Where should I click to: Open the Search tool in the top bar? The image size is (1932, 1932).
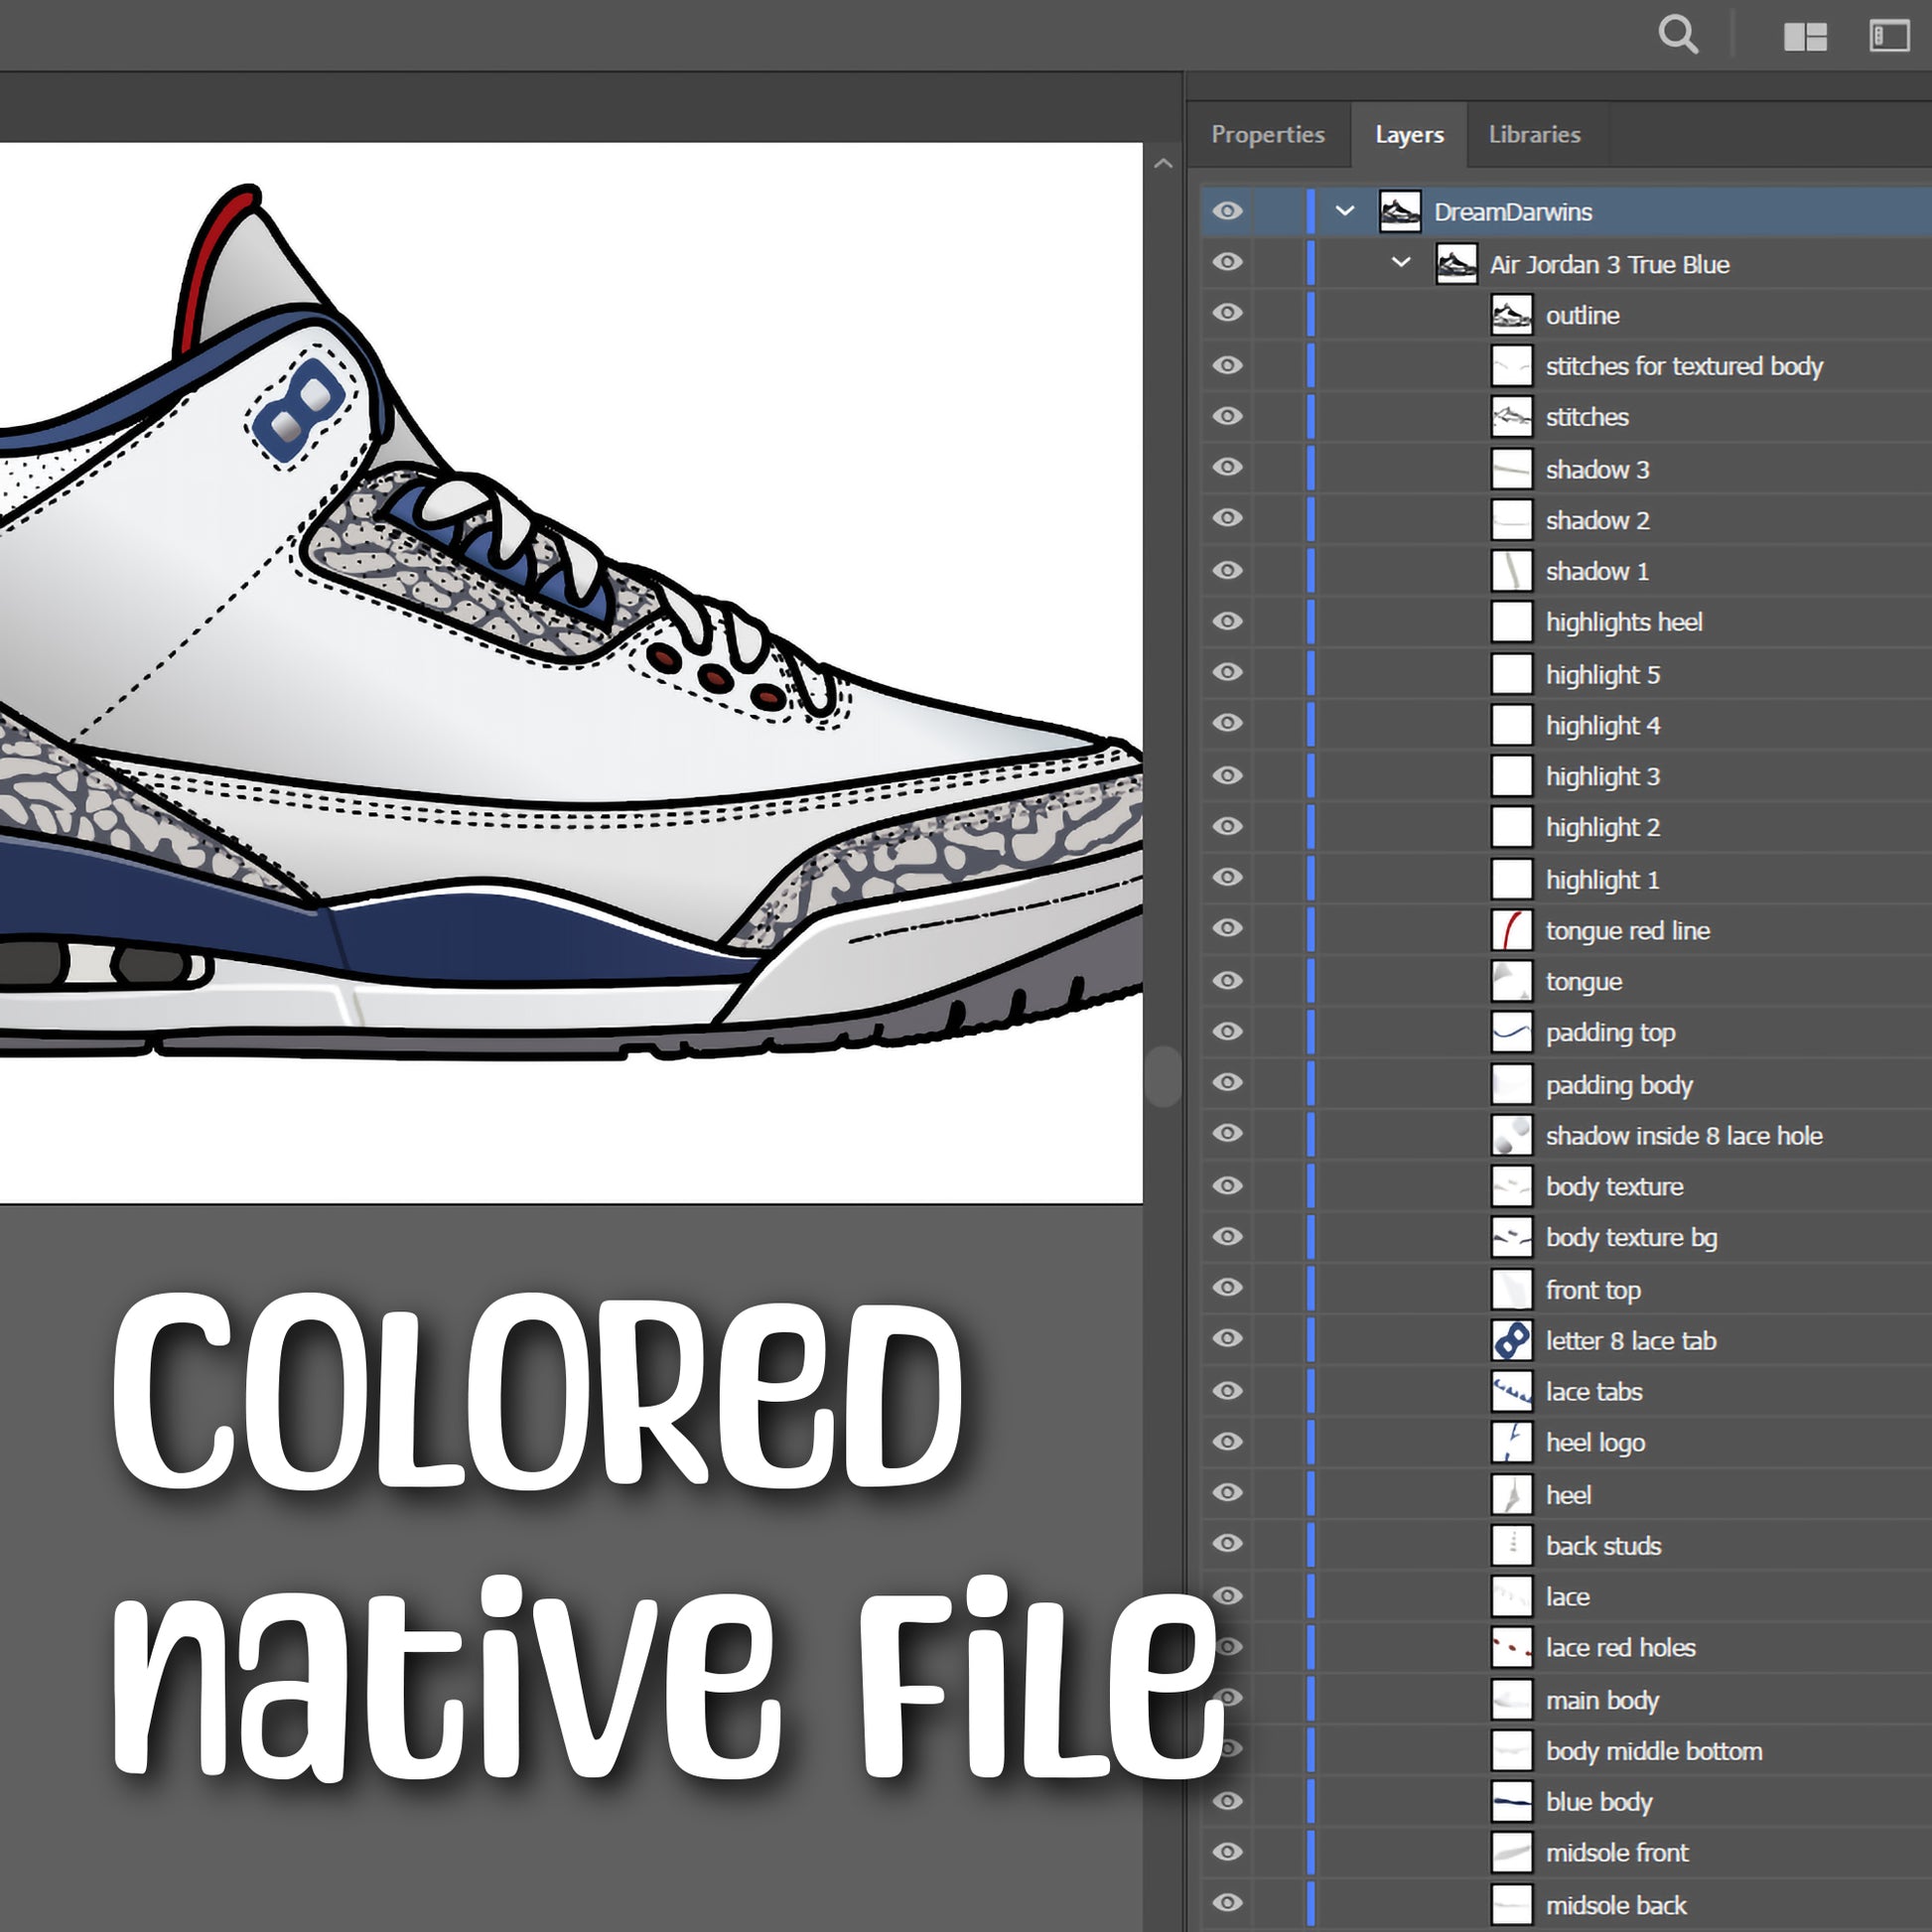pyautogui.click(x=1679, y=35)
